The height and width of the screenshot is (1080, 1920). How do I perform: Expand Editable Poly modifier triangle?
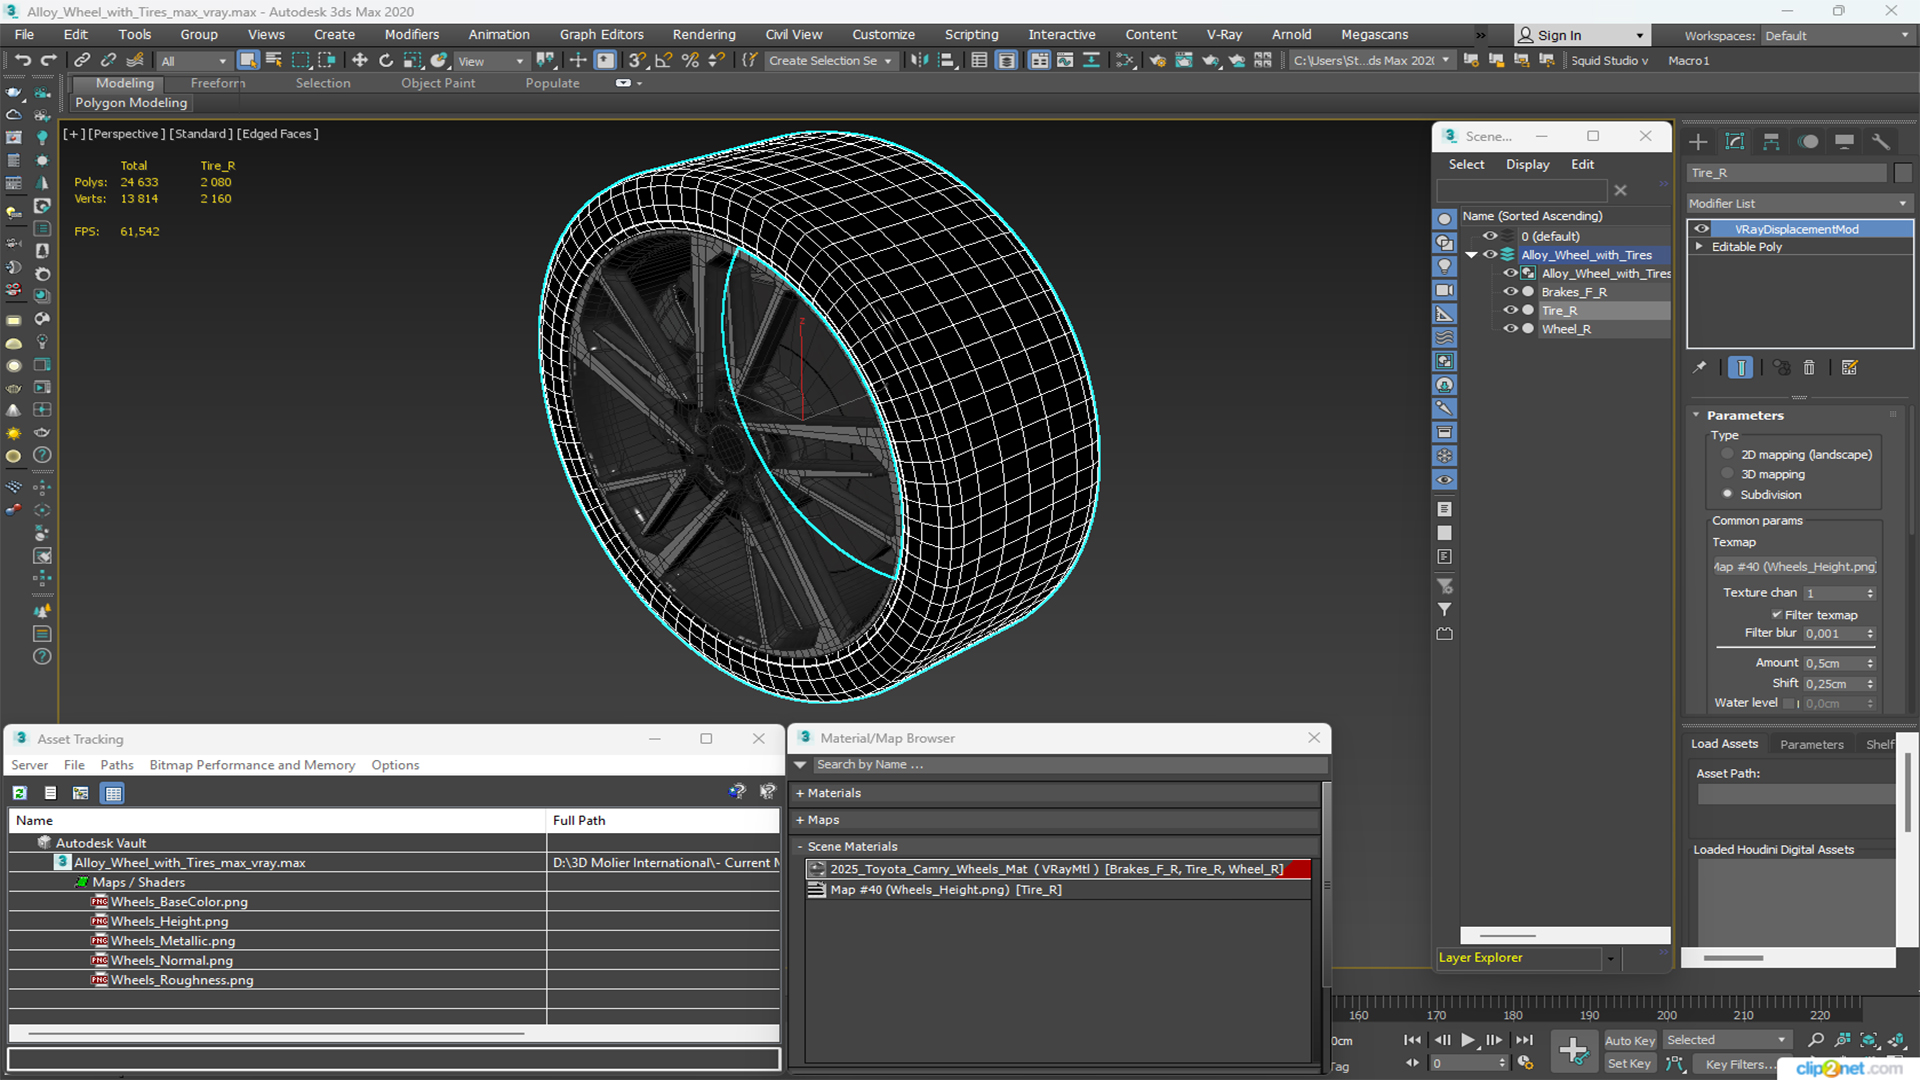tap(1698, 246)
